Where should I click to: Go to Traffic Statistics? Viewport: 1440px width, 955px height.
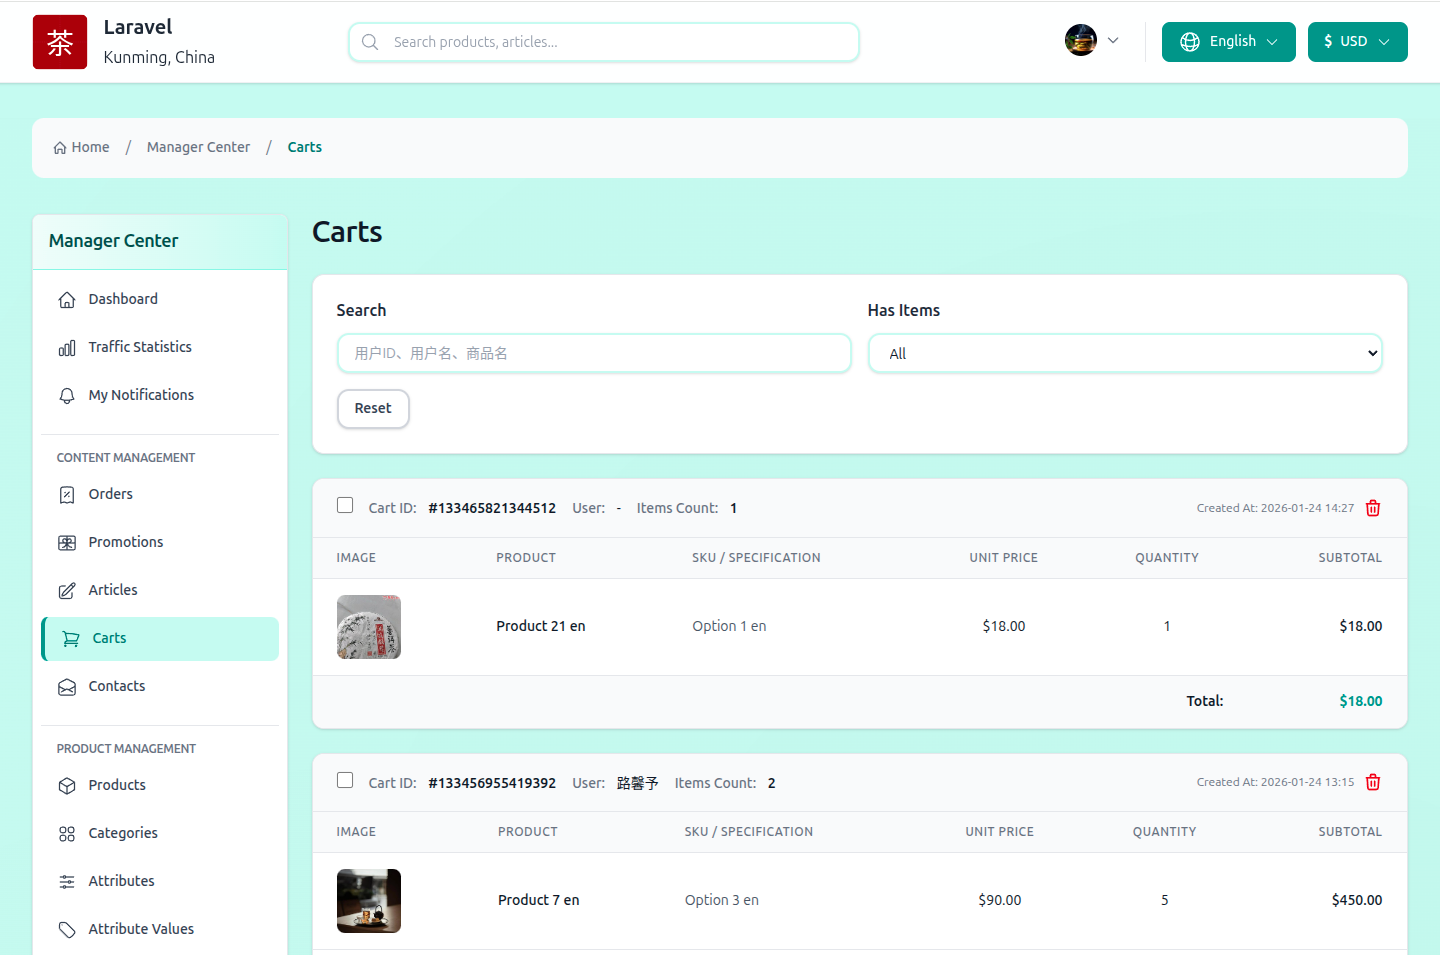point(160,347)
